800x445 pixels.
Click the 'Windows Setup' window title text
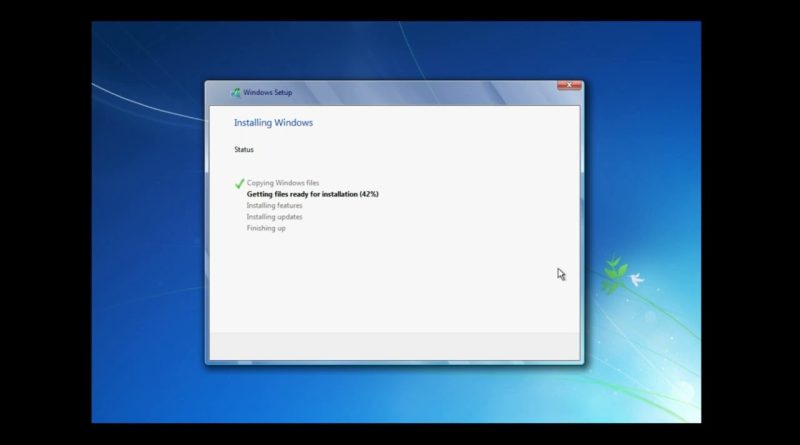pyautogui.click(x=267, y=92)
